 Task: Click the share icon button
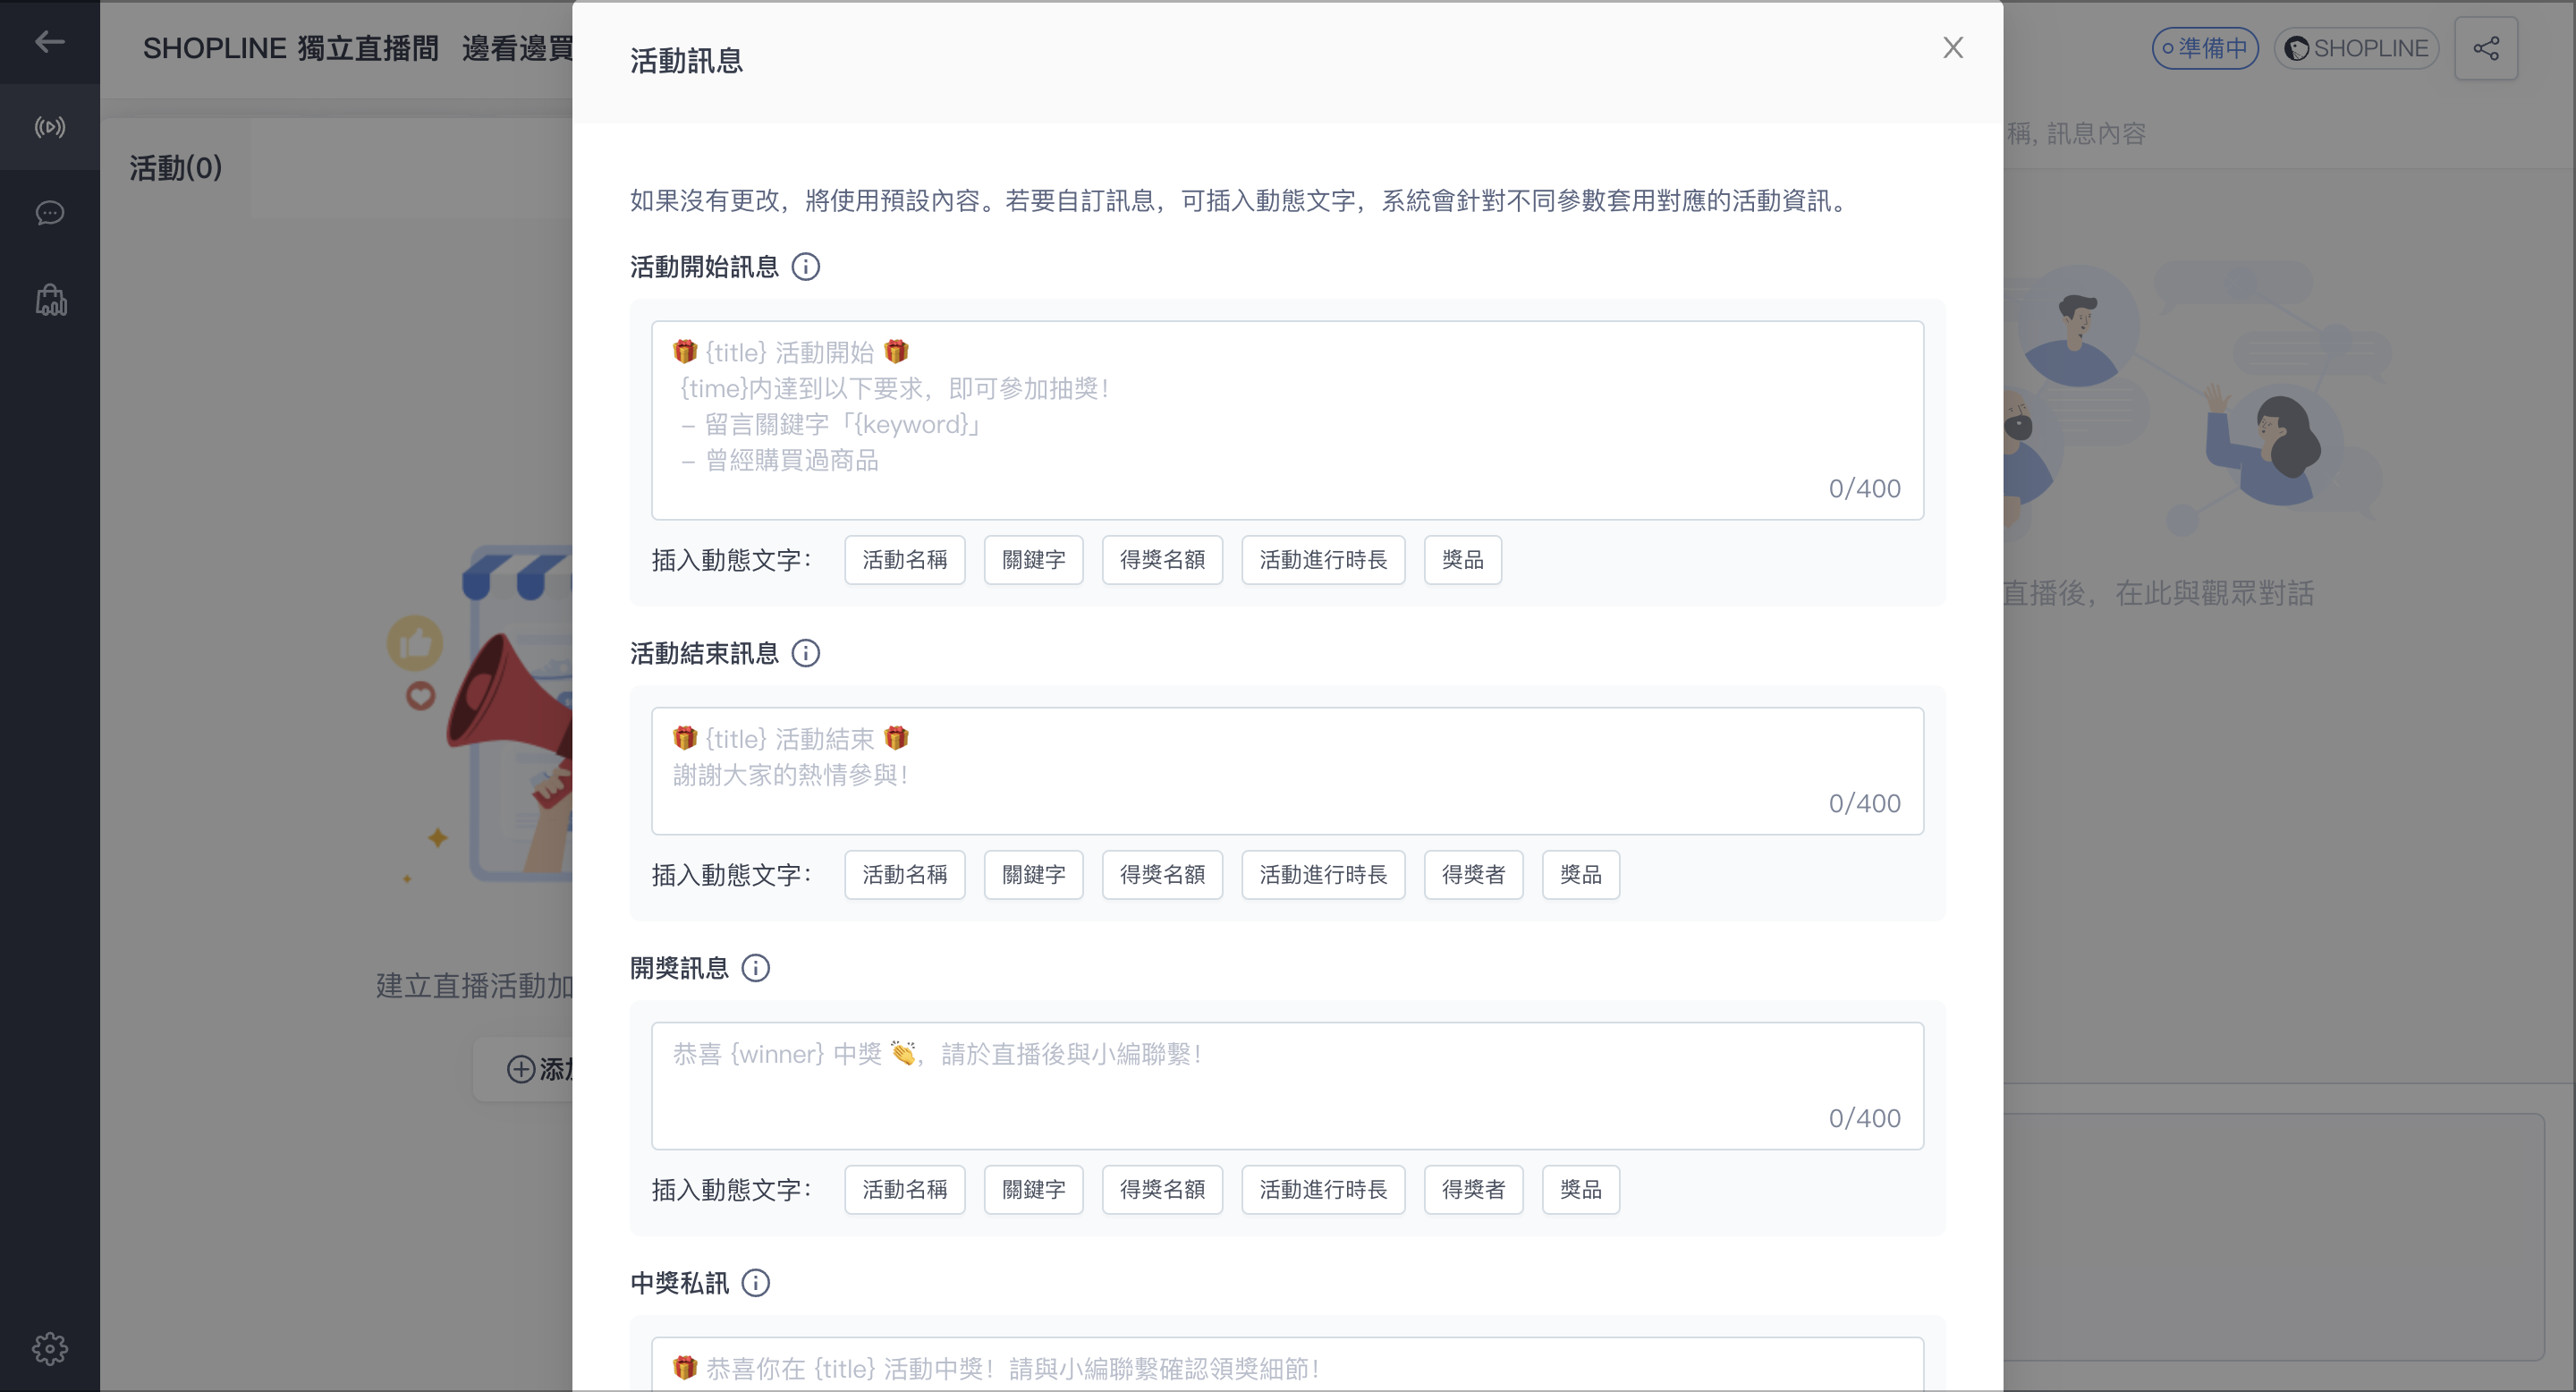[x=2486, y=48]
